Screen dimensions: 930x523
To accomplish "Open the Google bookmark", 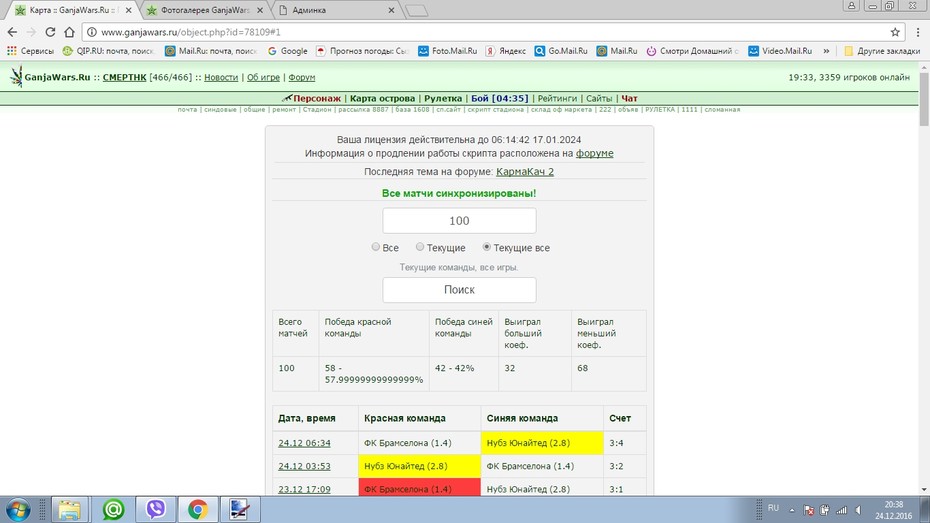I will 288,51.
